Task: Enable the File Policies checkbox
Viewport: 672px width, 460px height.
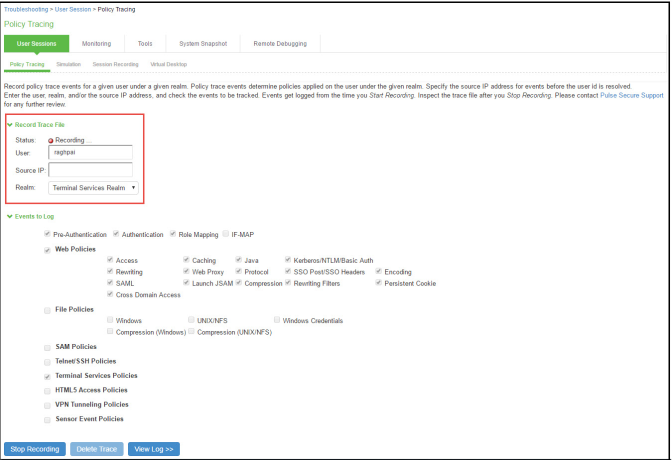Action: point(47,310)
